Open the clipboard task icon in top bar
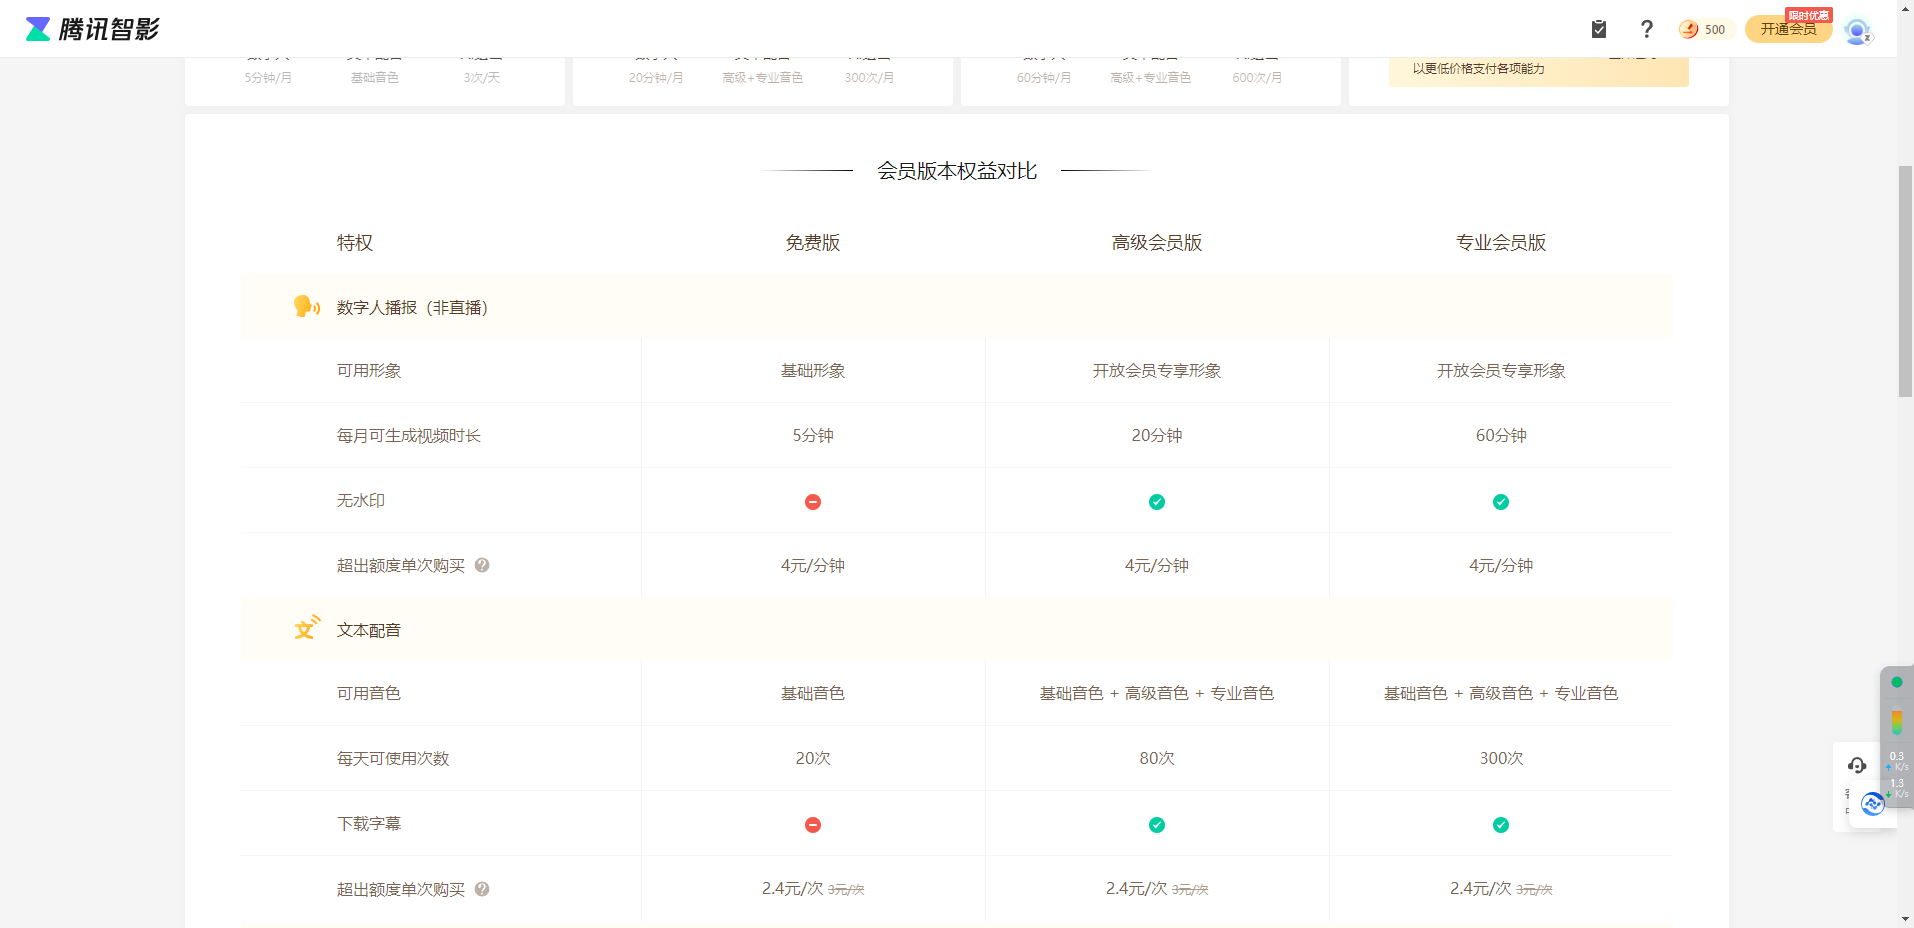The height and width of the screenshot is (928, 1914). 1597,29
